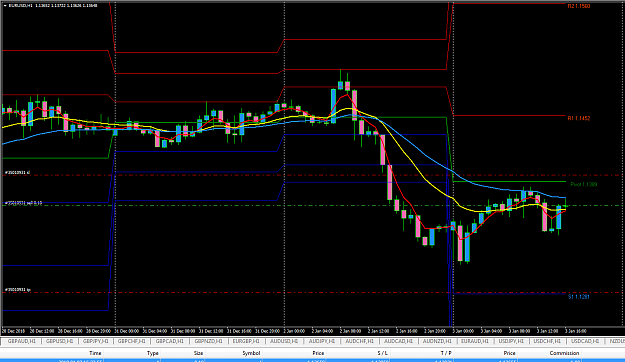Select the 'sell 0.10' order entry line label
The width and height of the screenshot is (625, 362).
[x=23, y=203]
